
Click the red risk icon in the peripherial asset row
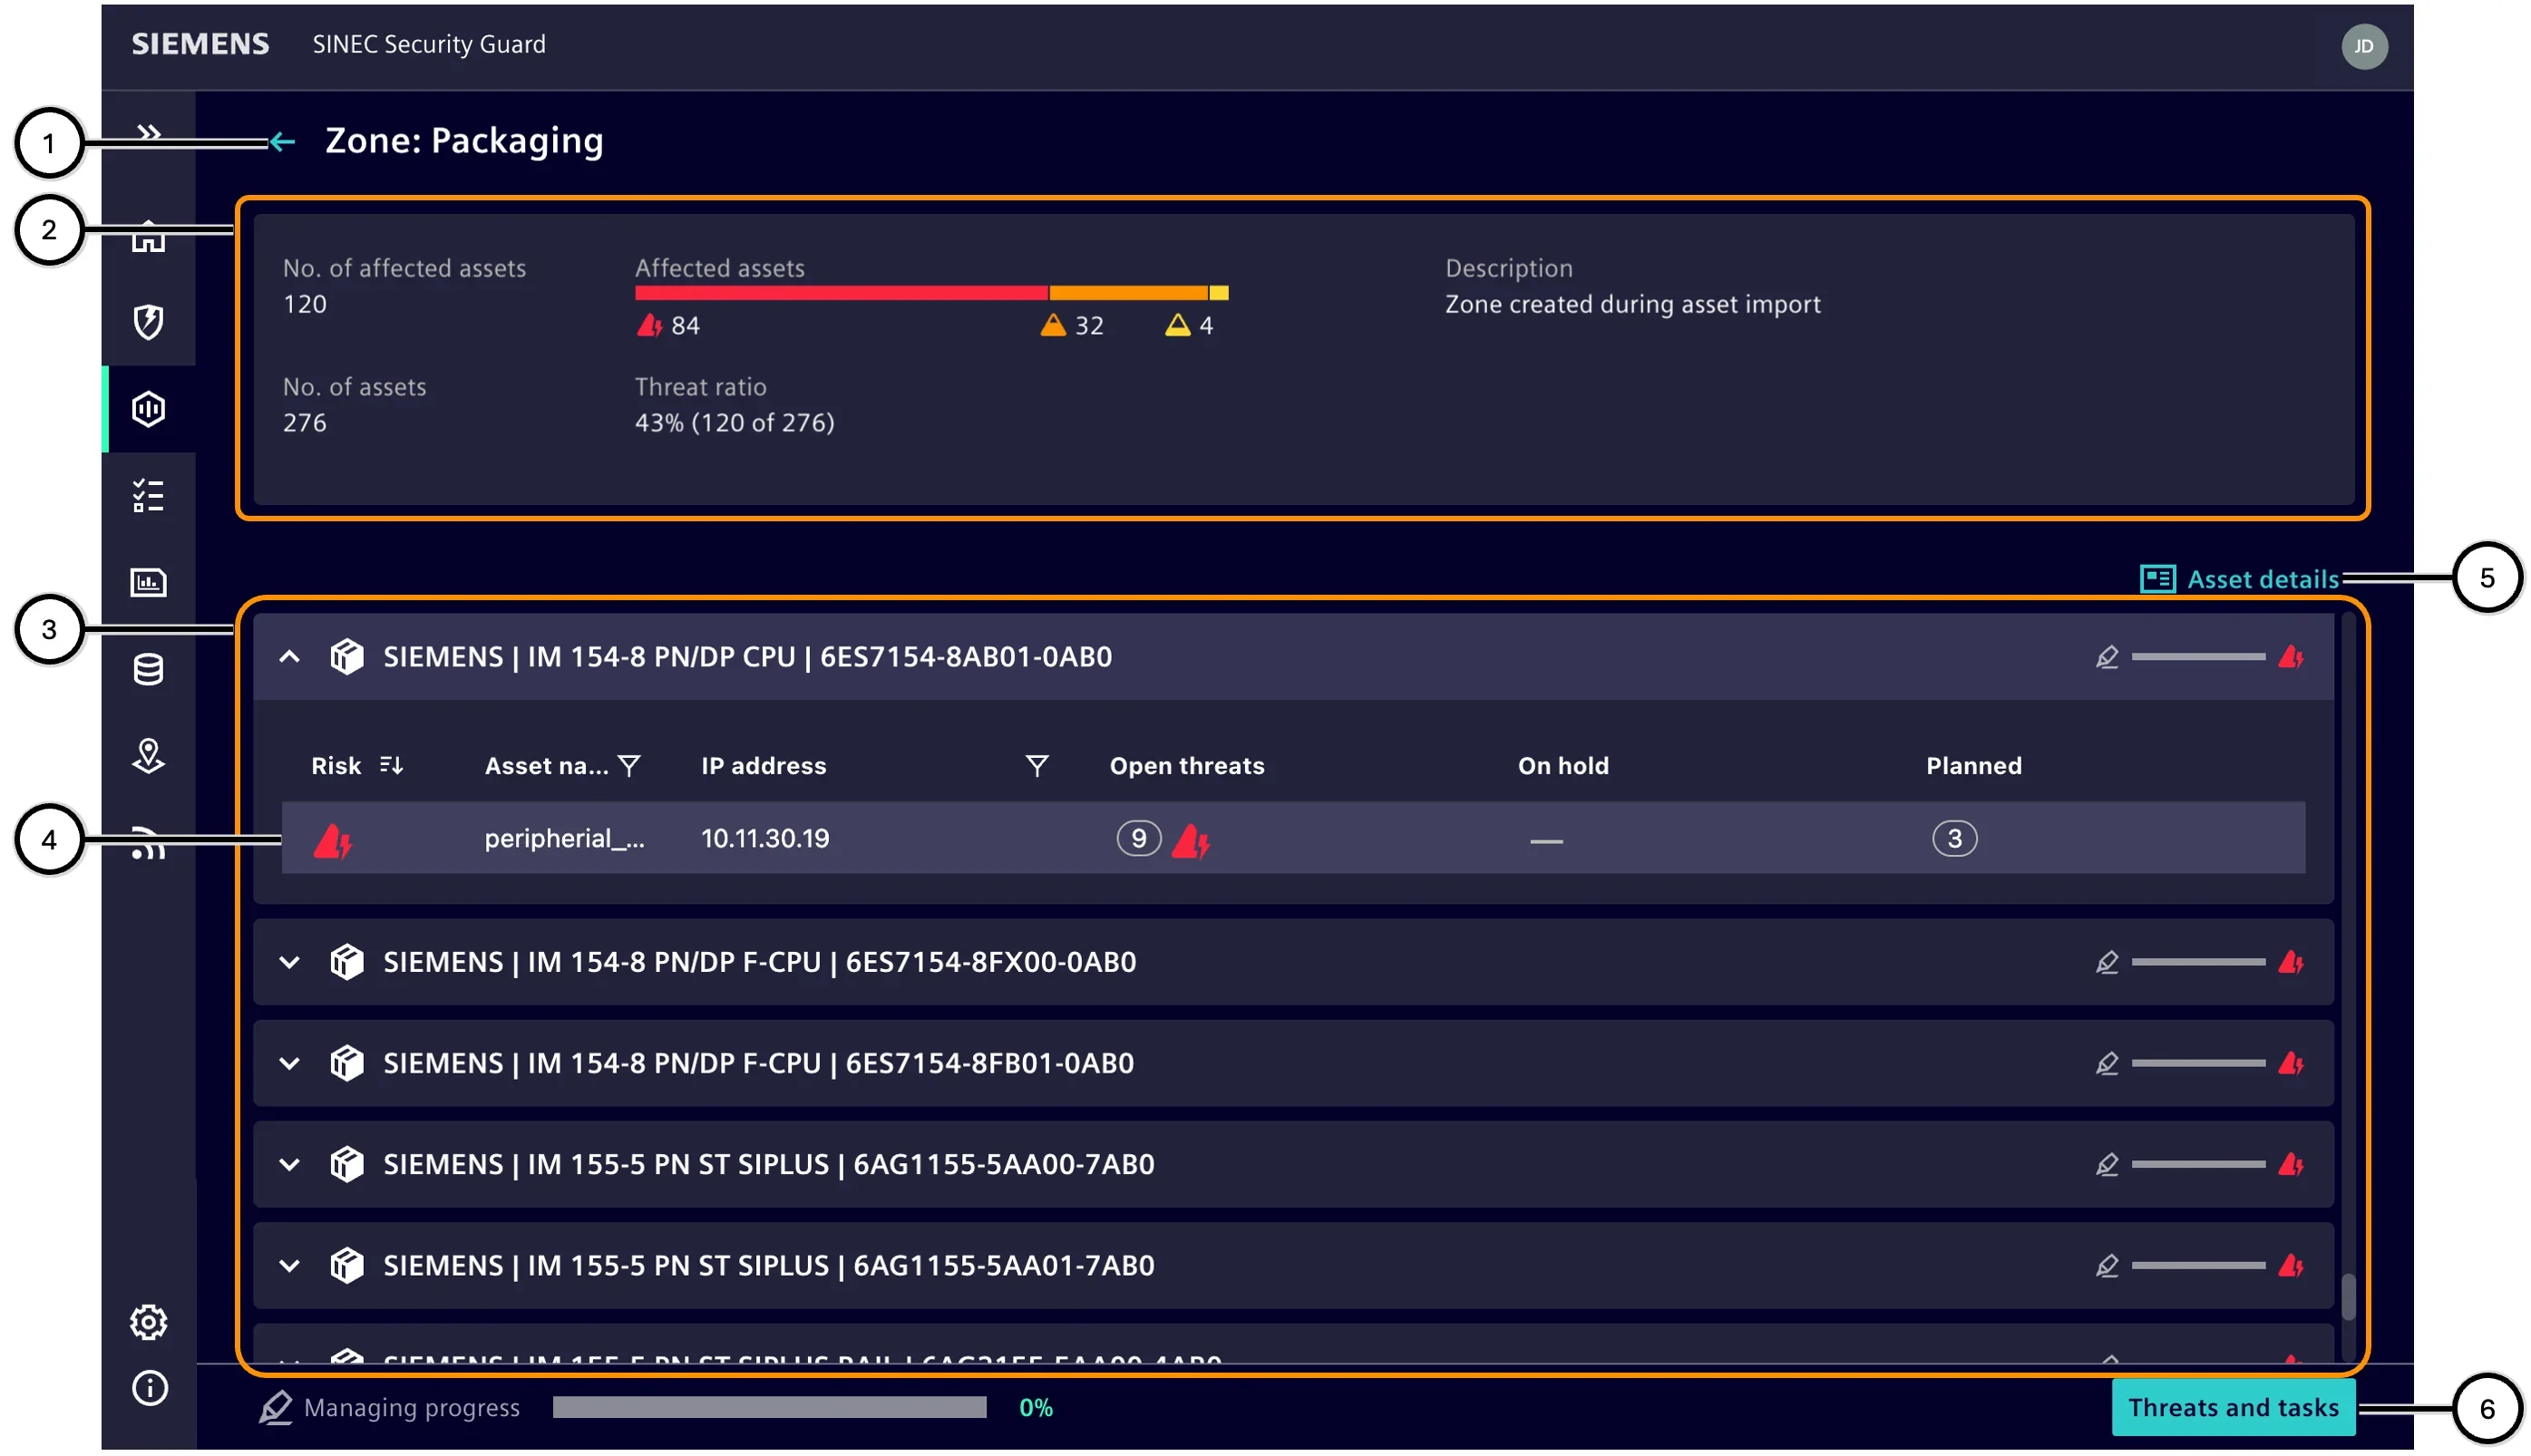click(x=332, y=841)
